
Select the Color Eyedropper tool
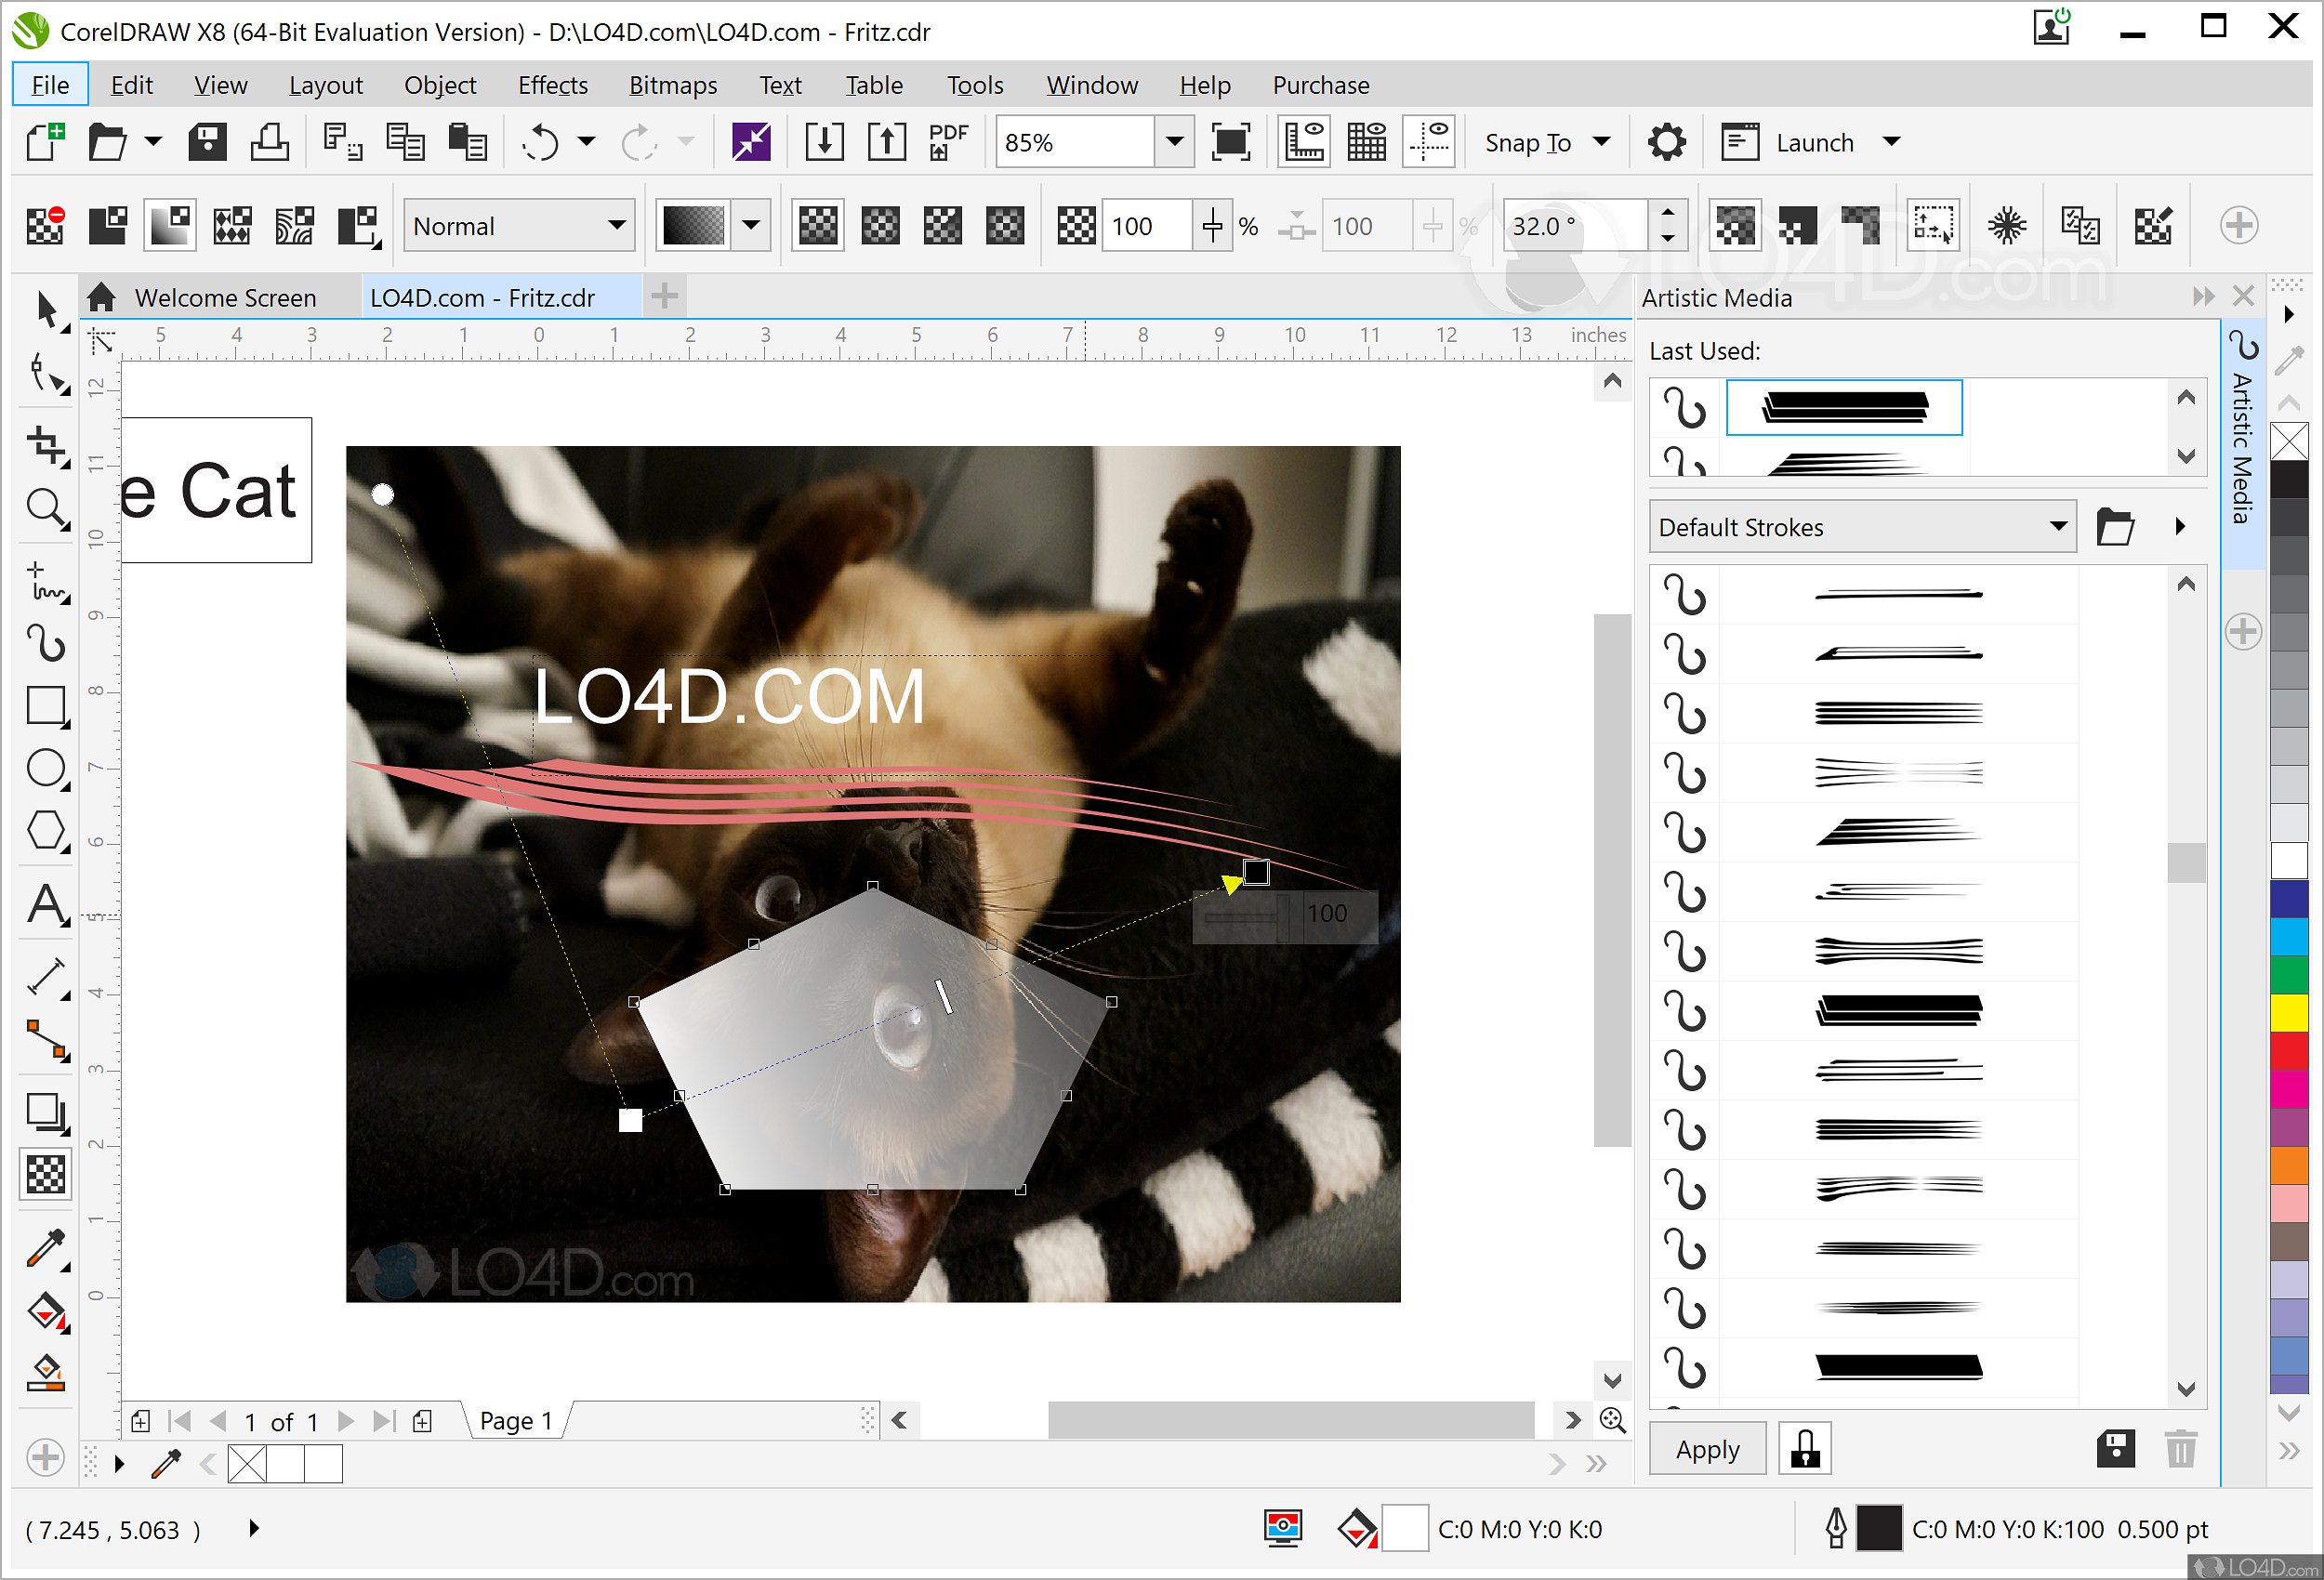pyautogui.click(x=45, y=1248)
